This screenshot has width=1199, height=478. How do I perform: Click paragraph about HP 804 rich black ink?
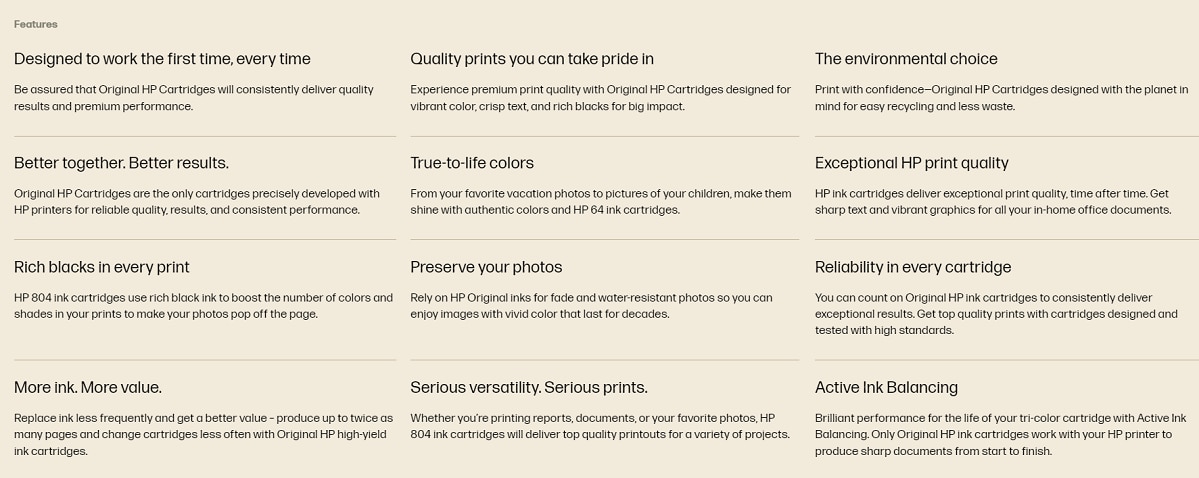(x=203, y=306)
